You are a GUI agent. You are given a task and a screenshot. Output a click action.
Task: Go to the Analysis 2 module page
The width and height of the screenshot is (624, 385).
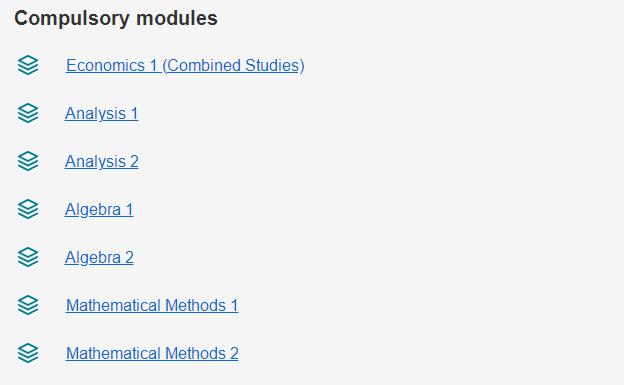(101, 162)
